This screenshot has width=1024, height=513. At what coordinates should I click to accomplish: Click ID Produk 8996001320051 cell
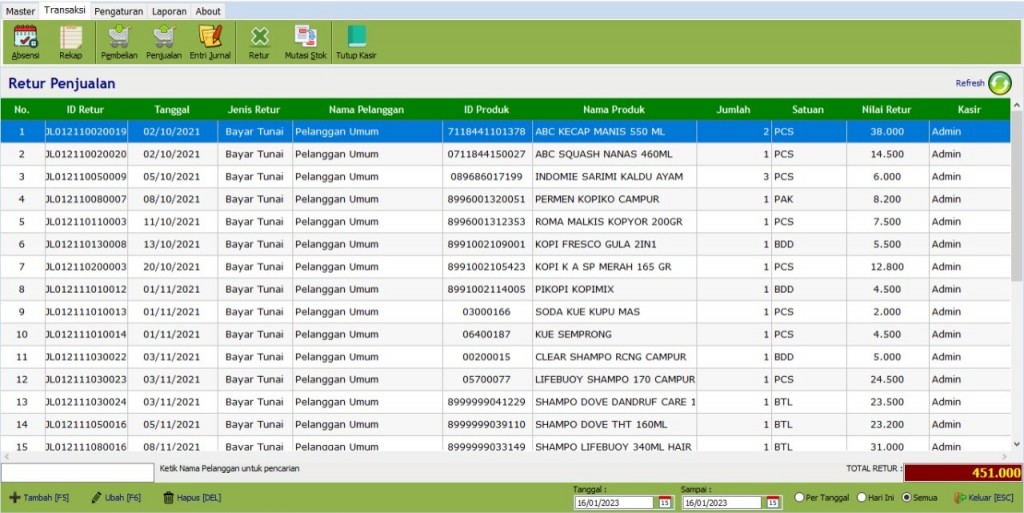(x=487, y=199)
